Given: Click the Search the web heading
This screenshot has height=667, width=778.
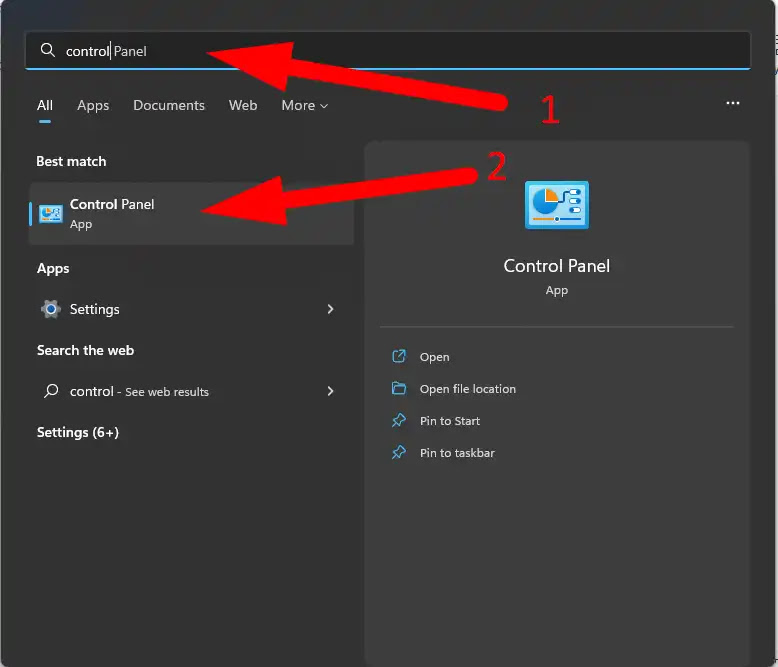Looking at the screenshot, I should tap(85, 350).
